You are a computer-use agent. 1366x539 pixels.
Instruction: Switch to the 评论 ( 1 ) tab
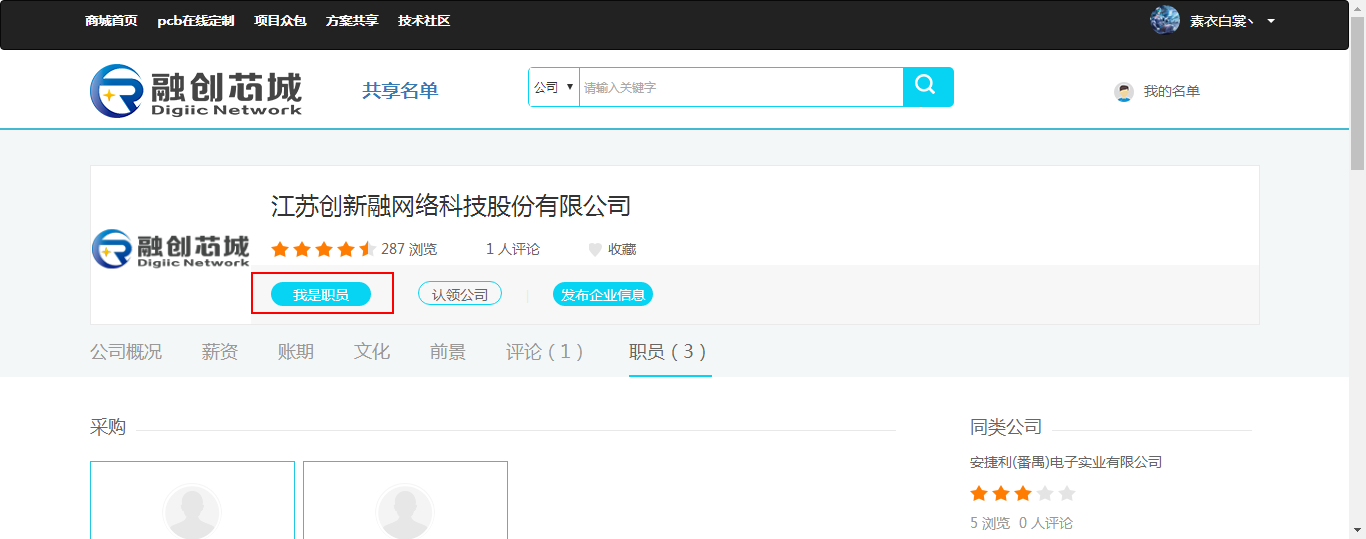coord(547,352)
